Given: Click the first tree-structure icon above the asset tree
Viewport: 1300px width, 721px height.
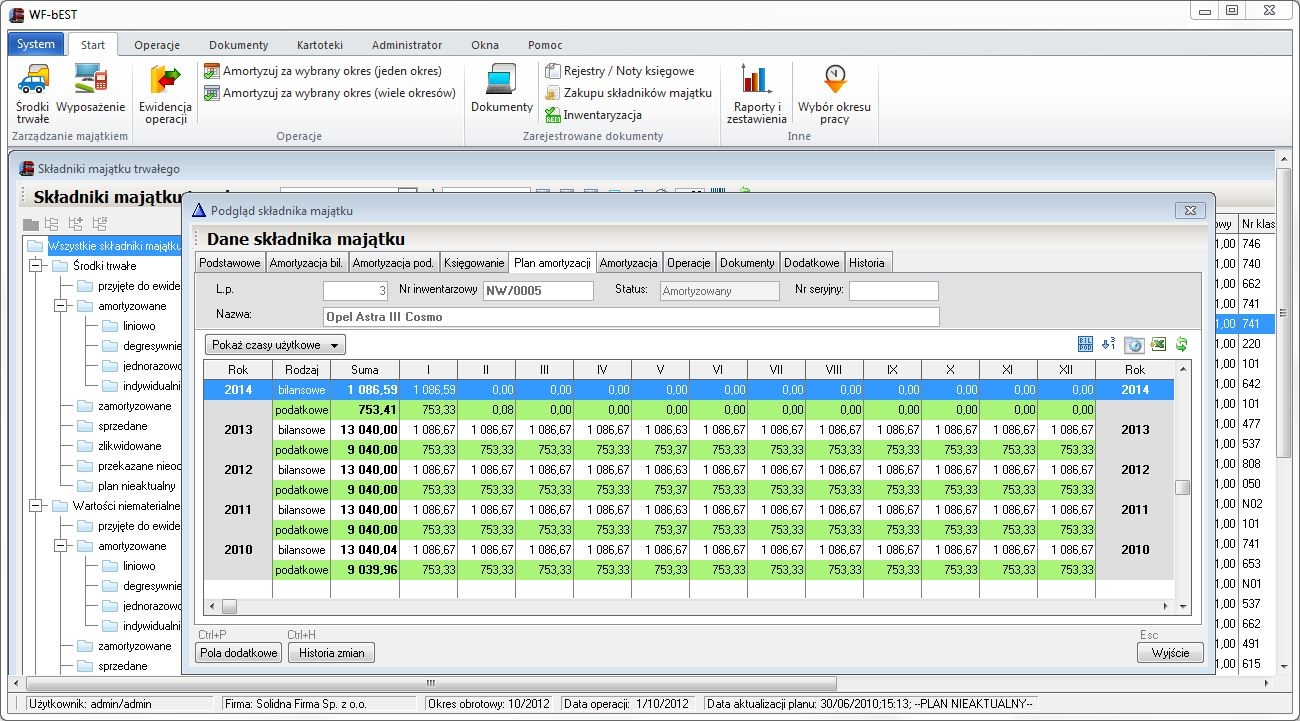Looking at the screenshot, I should pos(52,224).
